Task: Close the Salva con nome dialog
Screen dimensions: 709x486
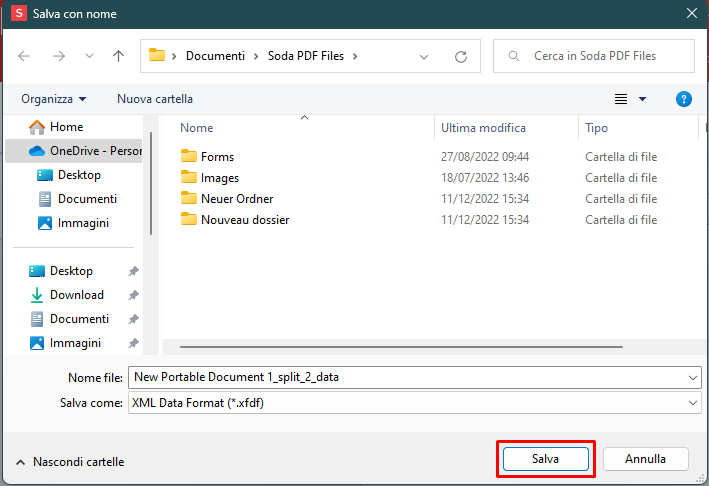Action: (692, 13)
